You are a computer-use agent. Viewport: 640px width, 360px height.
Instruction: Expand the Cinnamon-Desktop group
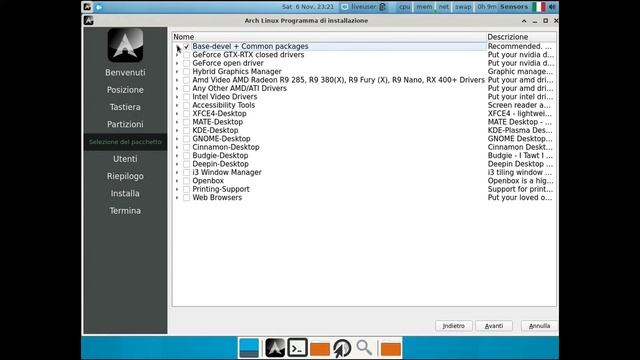pos(177,147)
